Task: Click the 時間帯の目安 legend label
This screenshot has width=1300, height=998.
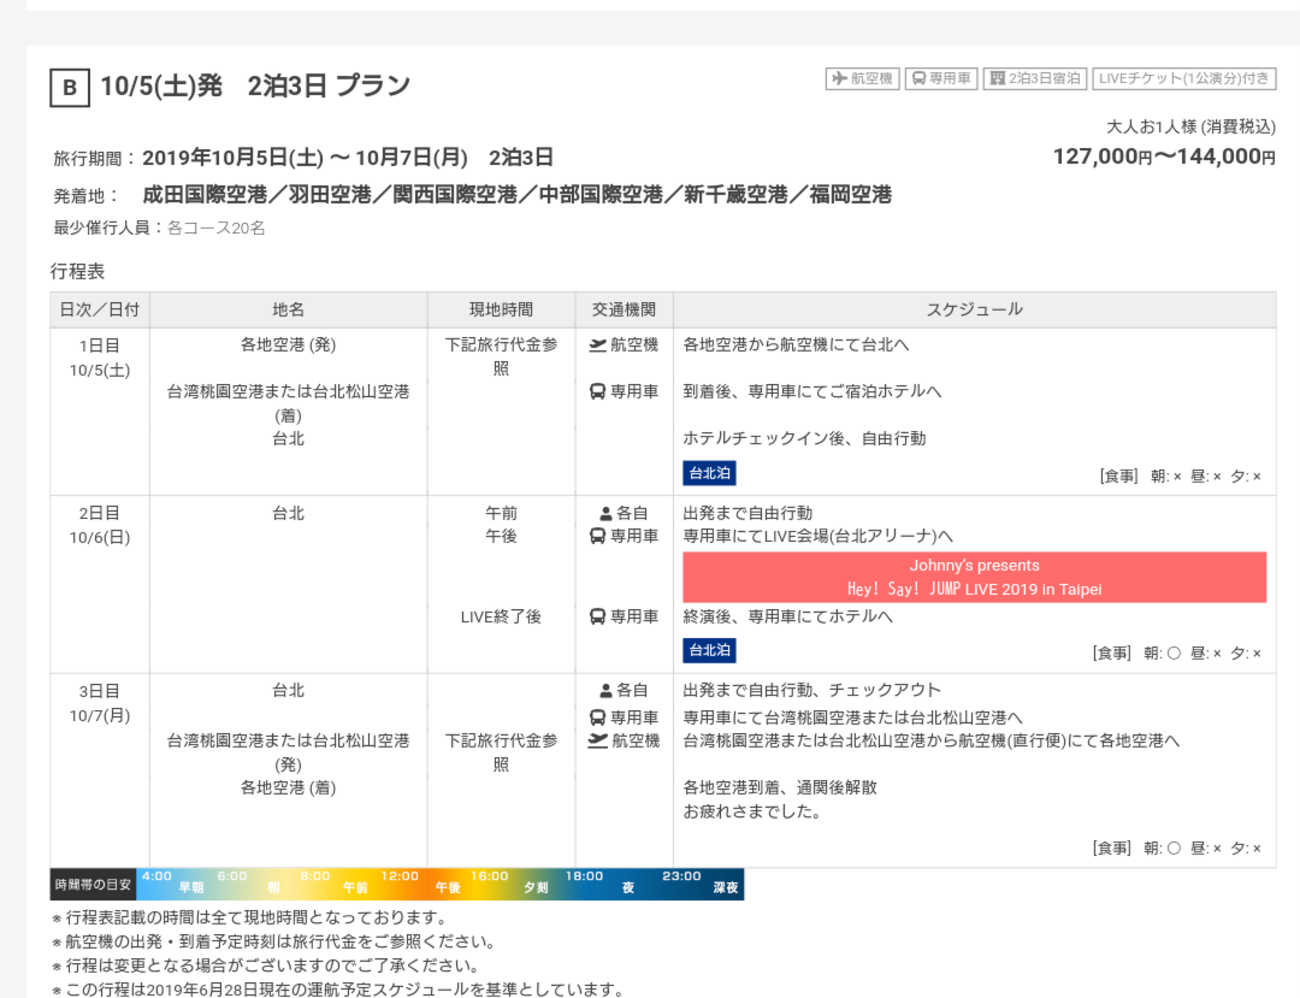Action: [x=93, y=885]
